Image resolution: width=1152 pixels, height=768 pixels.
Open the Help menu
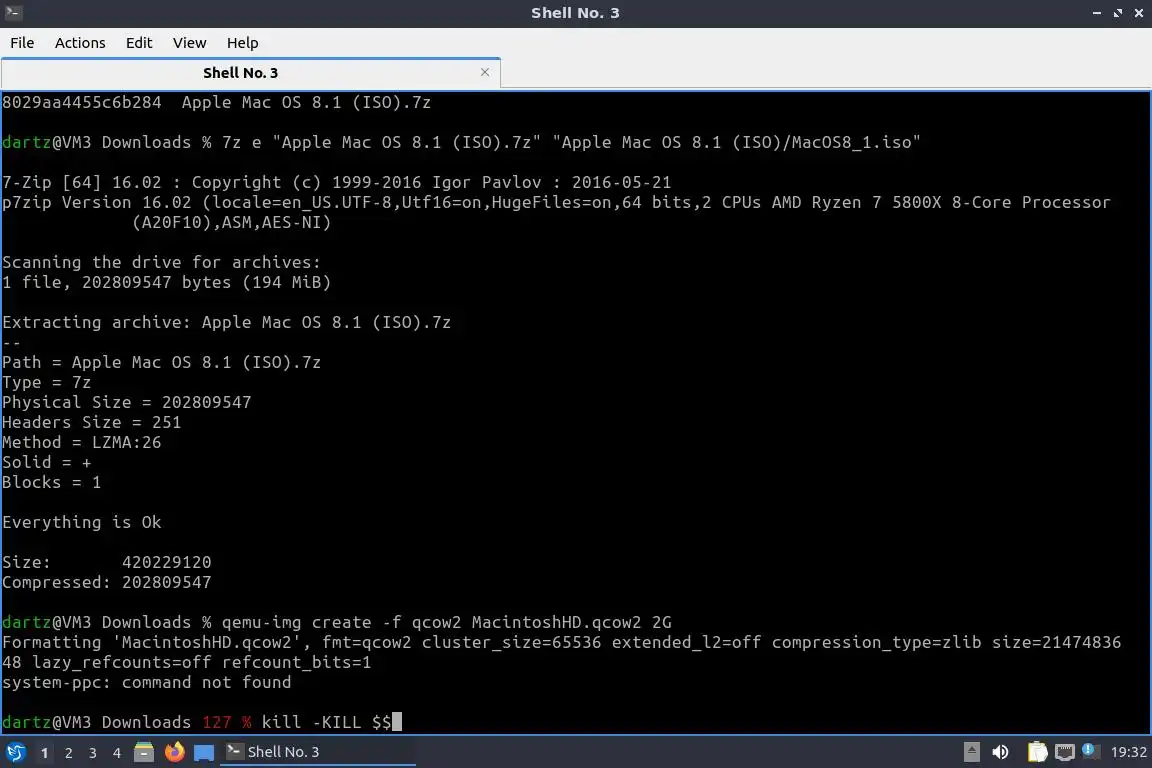point(242,43)
